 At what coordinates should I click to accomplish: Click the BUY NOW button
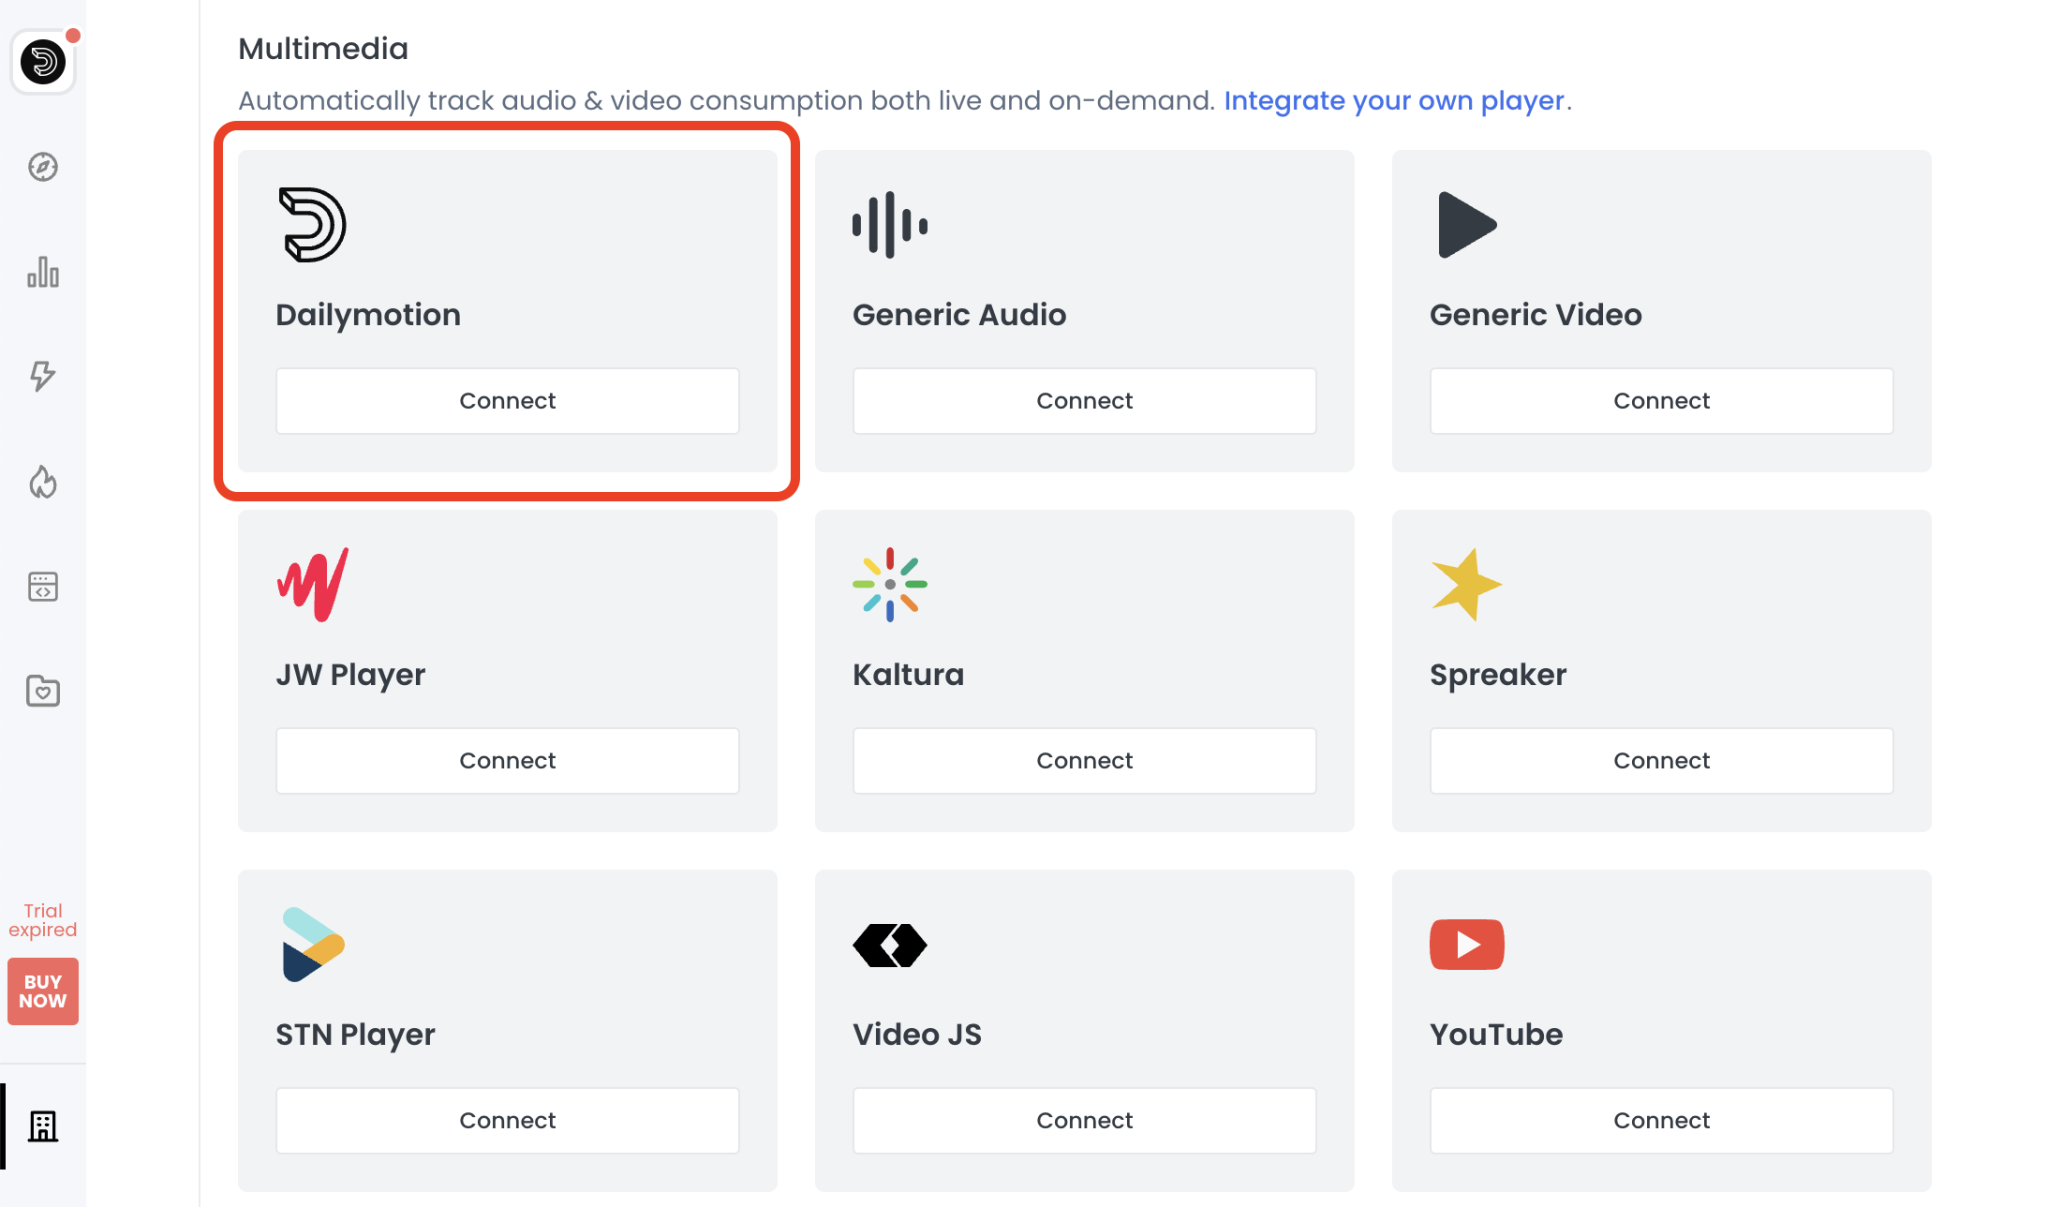pyautogui.click(x=42, y=991)
